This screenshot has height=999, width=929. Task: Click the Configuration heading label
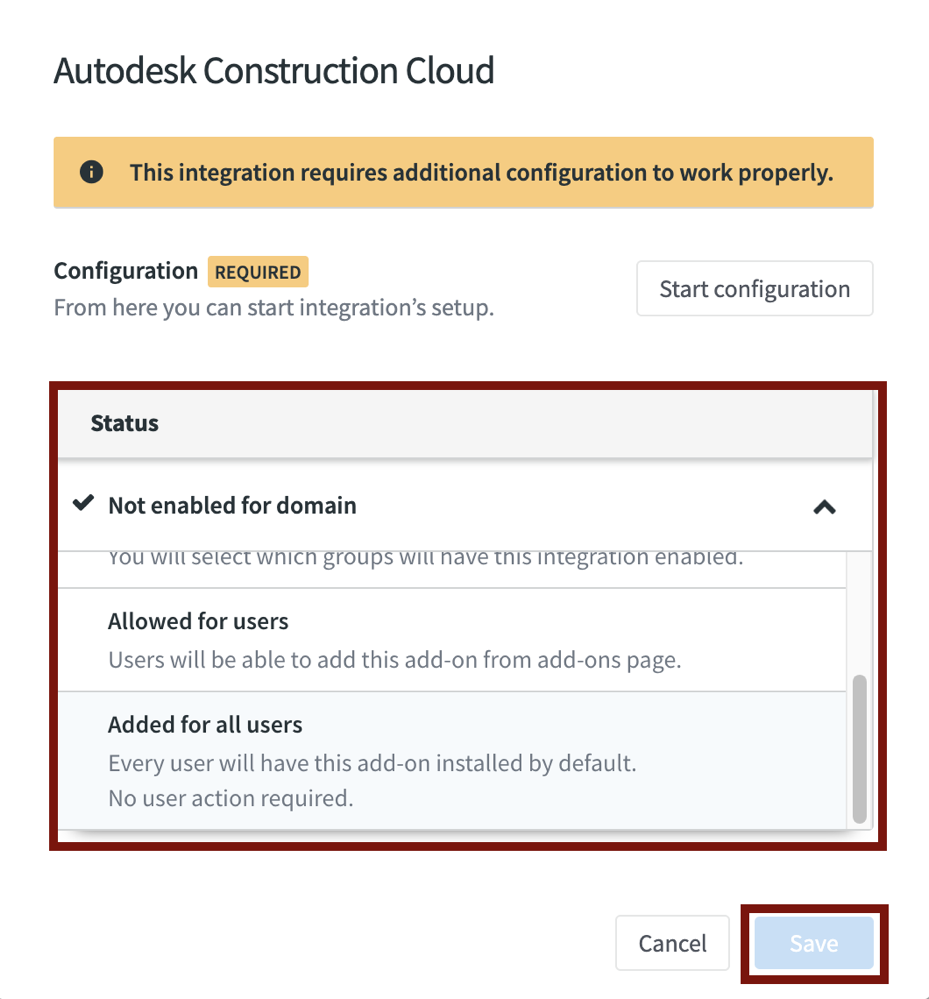click(x=125, y=270)
